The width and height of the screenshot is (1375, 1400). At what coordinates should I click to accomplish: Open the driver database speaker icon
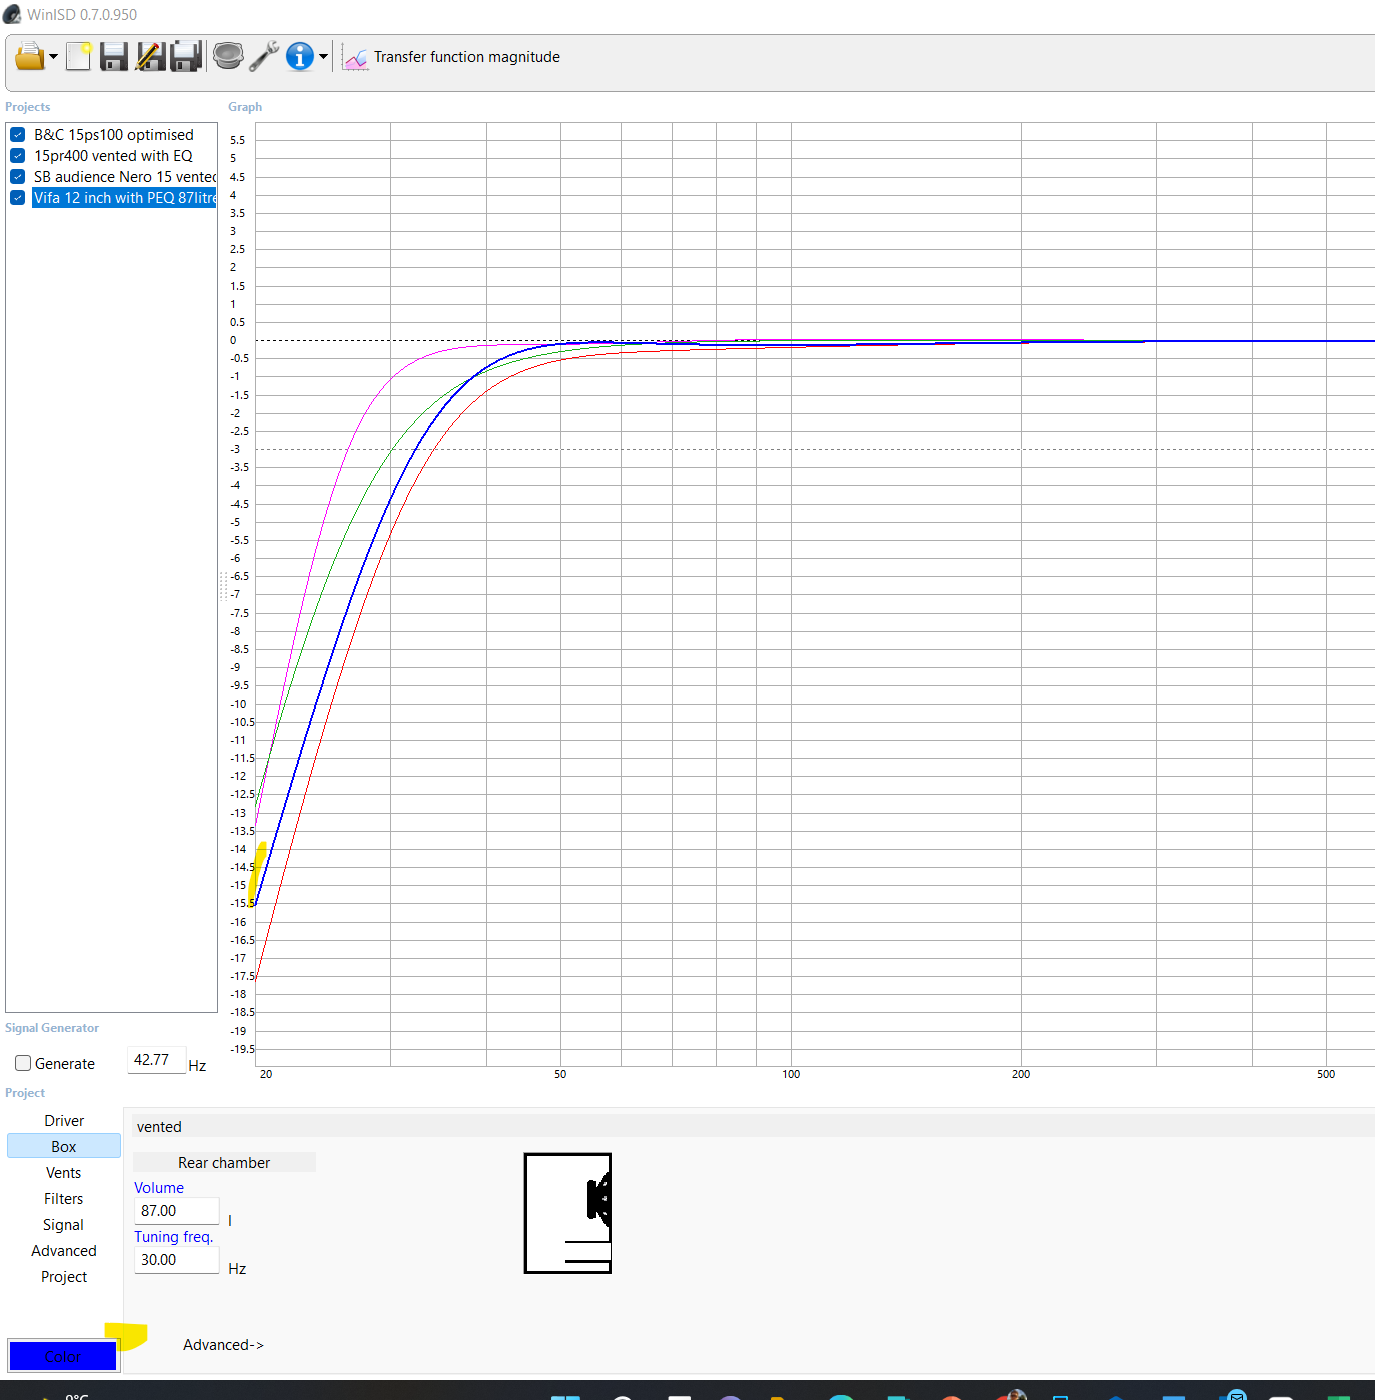click(x=228, y=56)
